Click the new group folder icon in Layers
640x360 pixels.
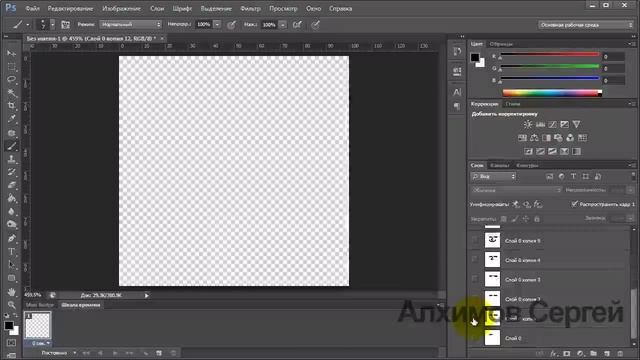pos(593,353)
